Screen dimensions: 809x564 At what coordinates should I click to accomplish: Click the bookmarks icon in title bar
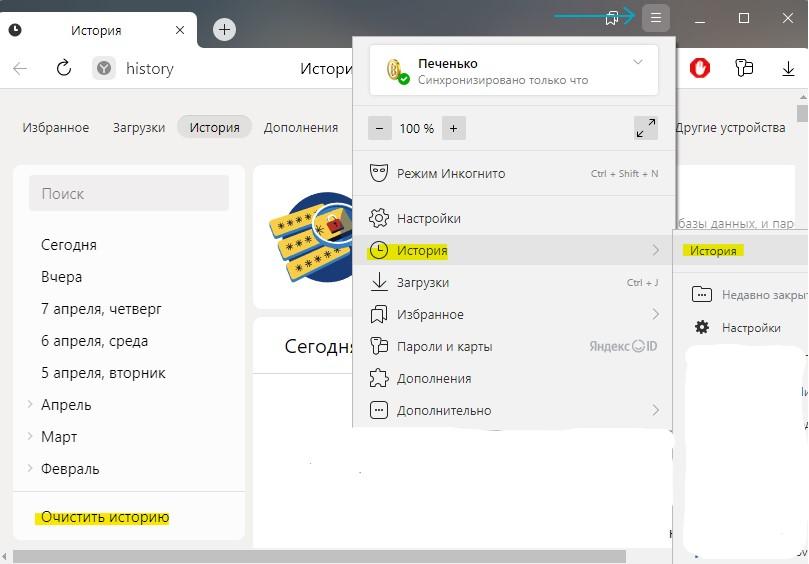tap(612, 18)
